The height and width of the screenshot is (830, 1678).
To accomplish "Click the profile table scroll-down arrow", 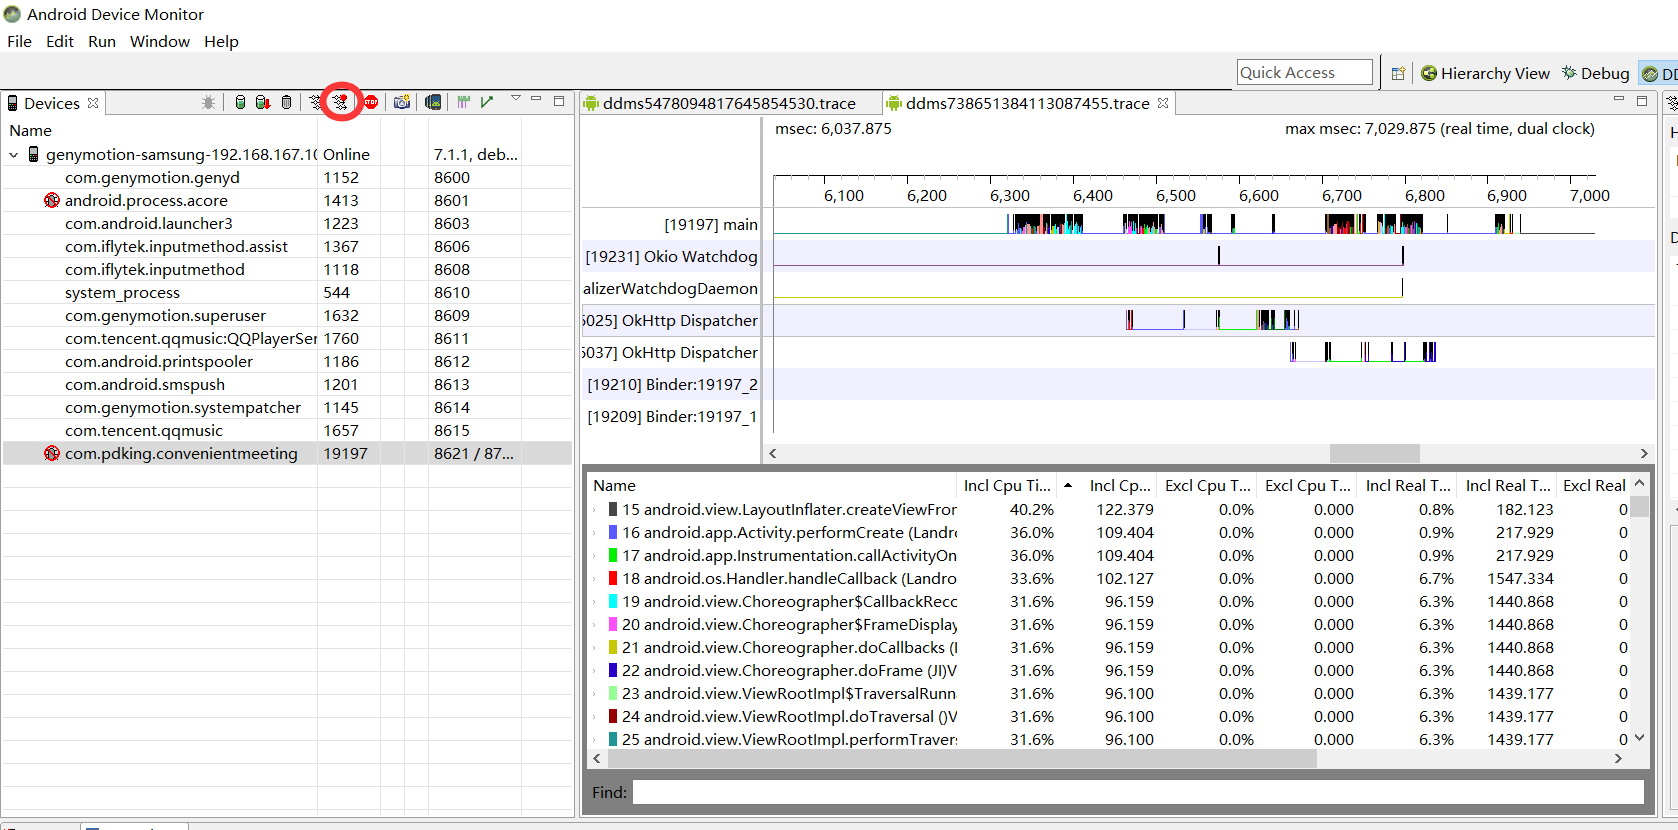I will click(x=1639, y=738).
